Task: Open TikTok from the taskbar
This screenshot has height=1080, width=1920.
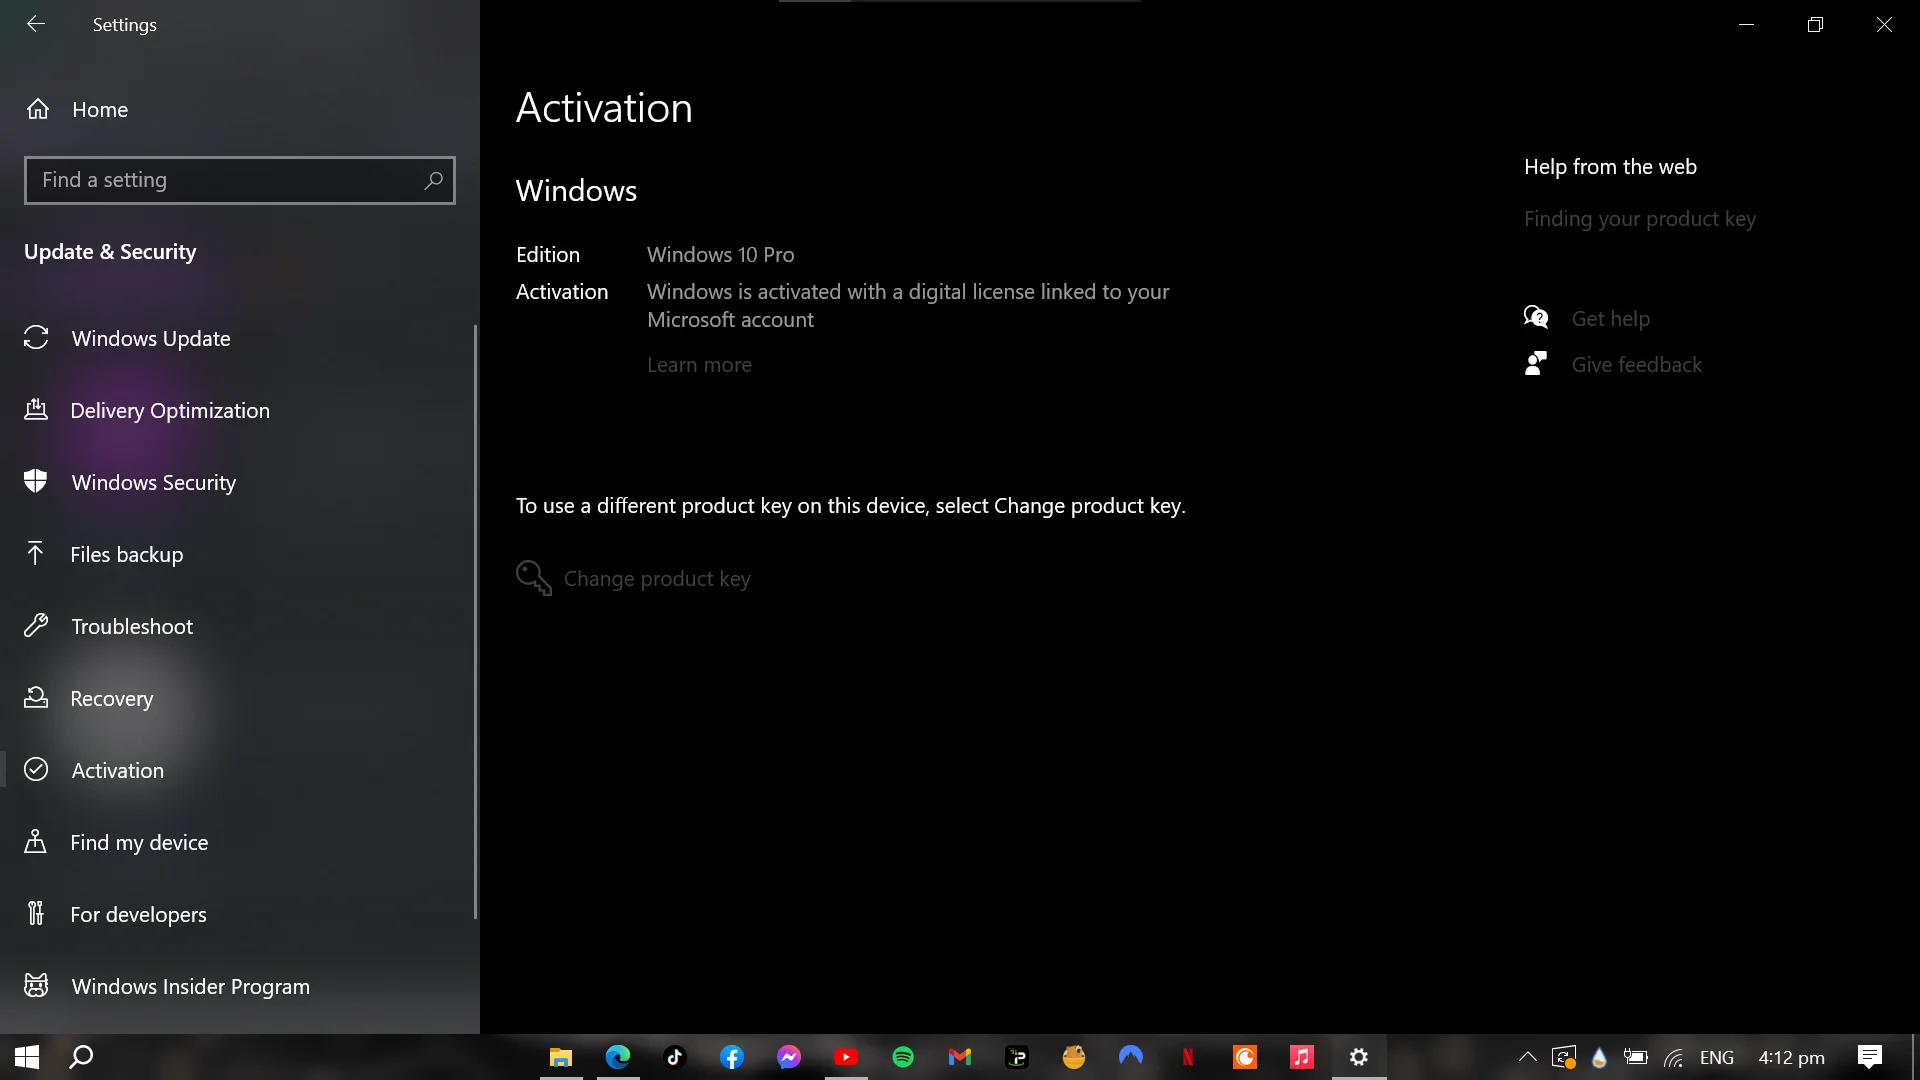Action: coord(675,1057)
